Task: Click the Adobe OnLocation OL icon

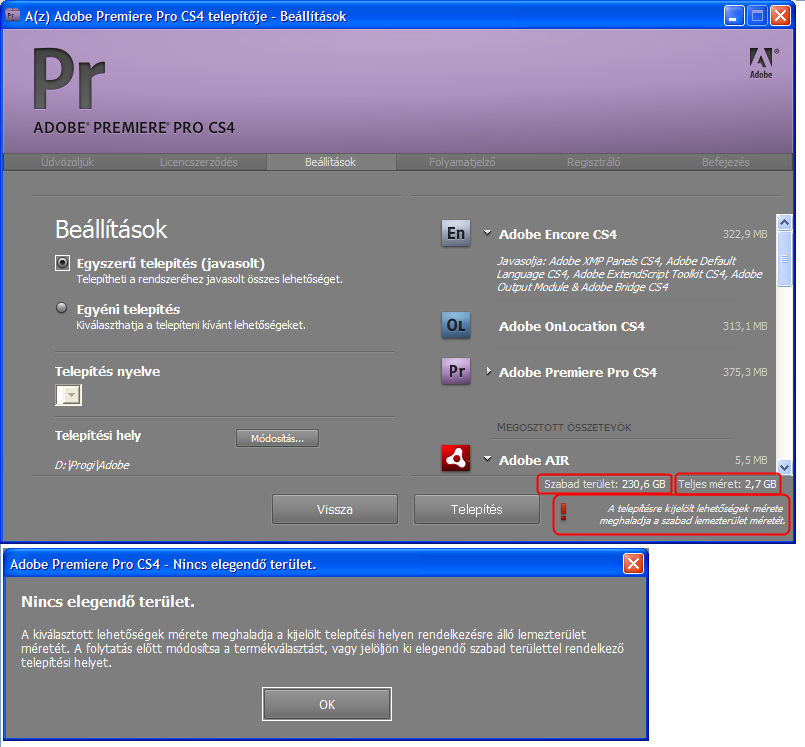Action: (456, 325)
